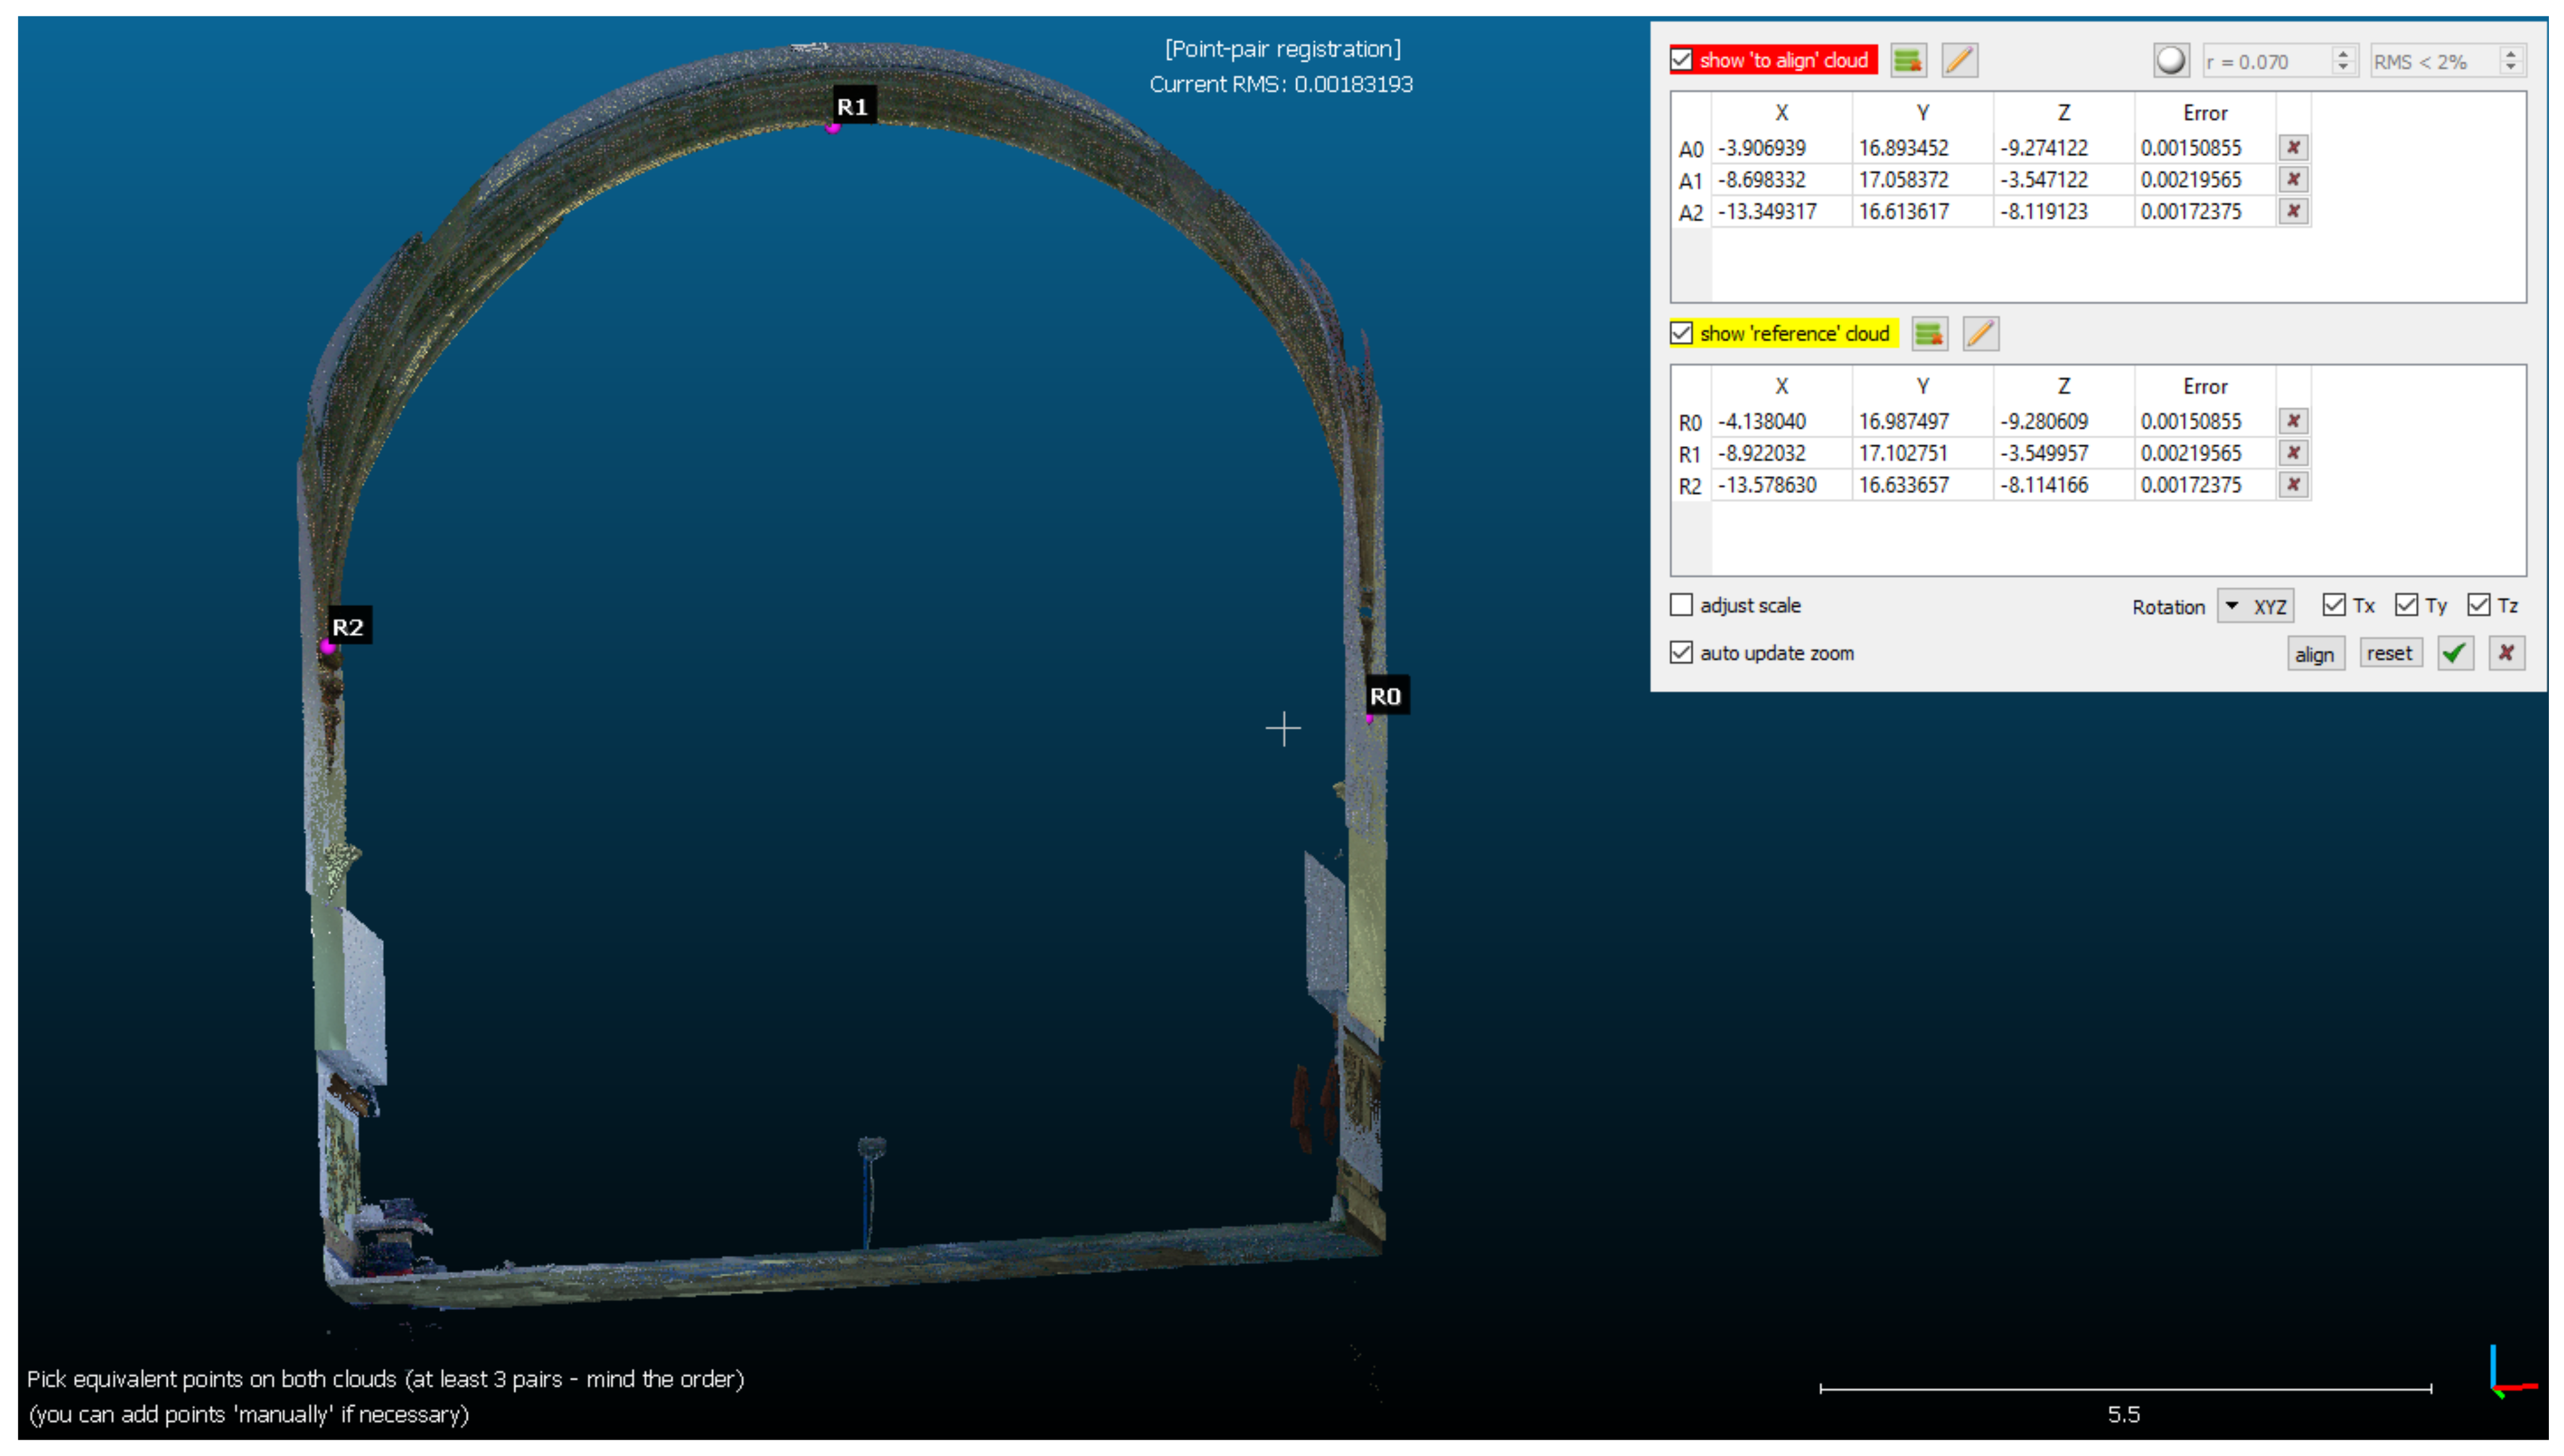Uncheck show 'reference' cloud
This screenshot has width=2564, height=1456.
click(x=1682, y=334)
